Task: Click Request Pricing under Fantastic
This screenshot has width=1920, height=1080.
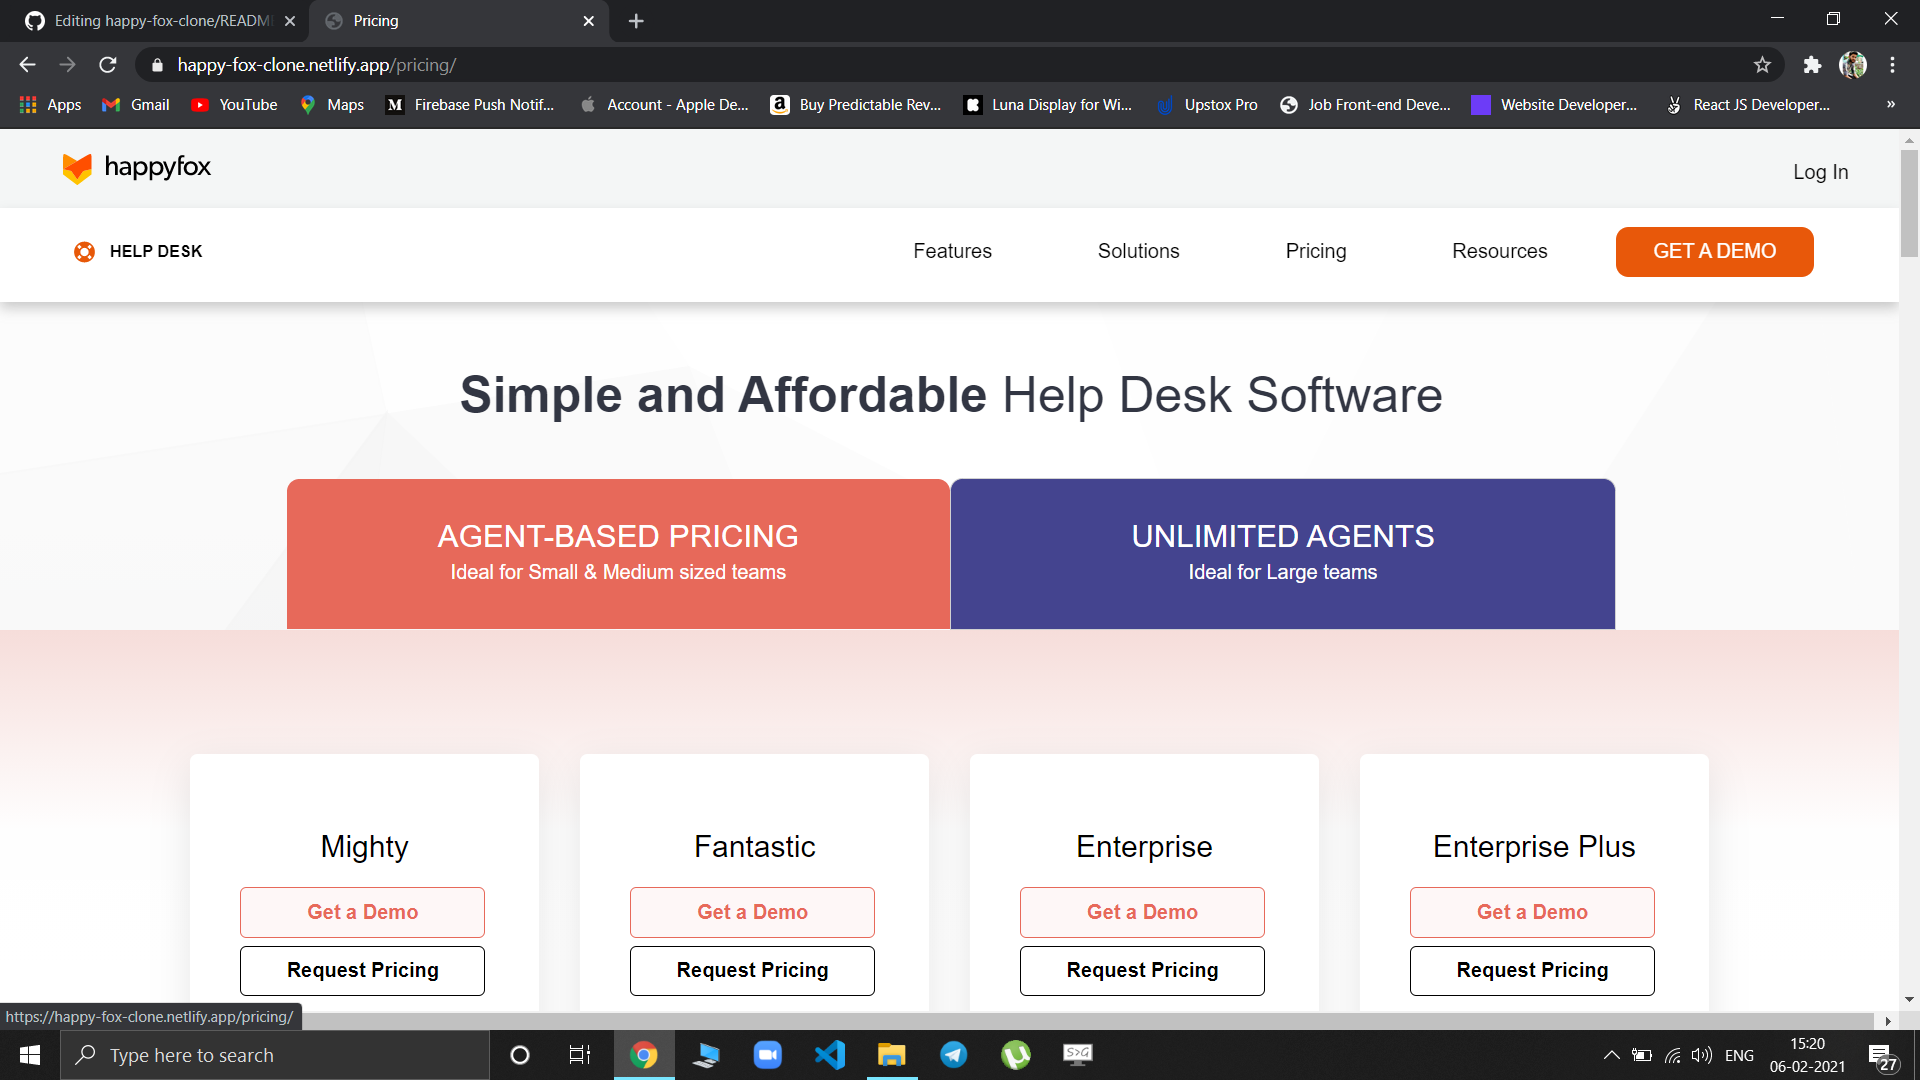Action: [x=752, y=971]
